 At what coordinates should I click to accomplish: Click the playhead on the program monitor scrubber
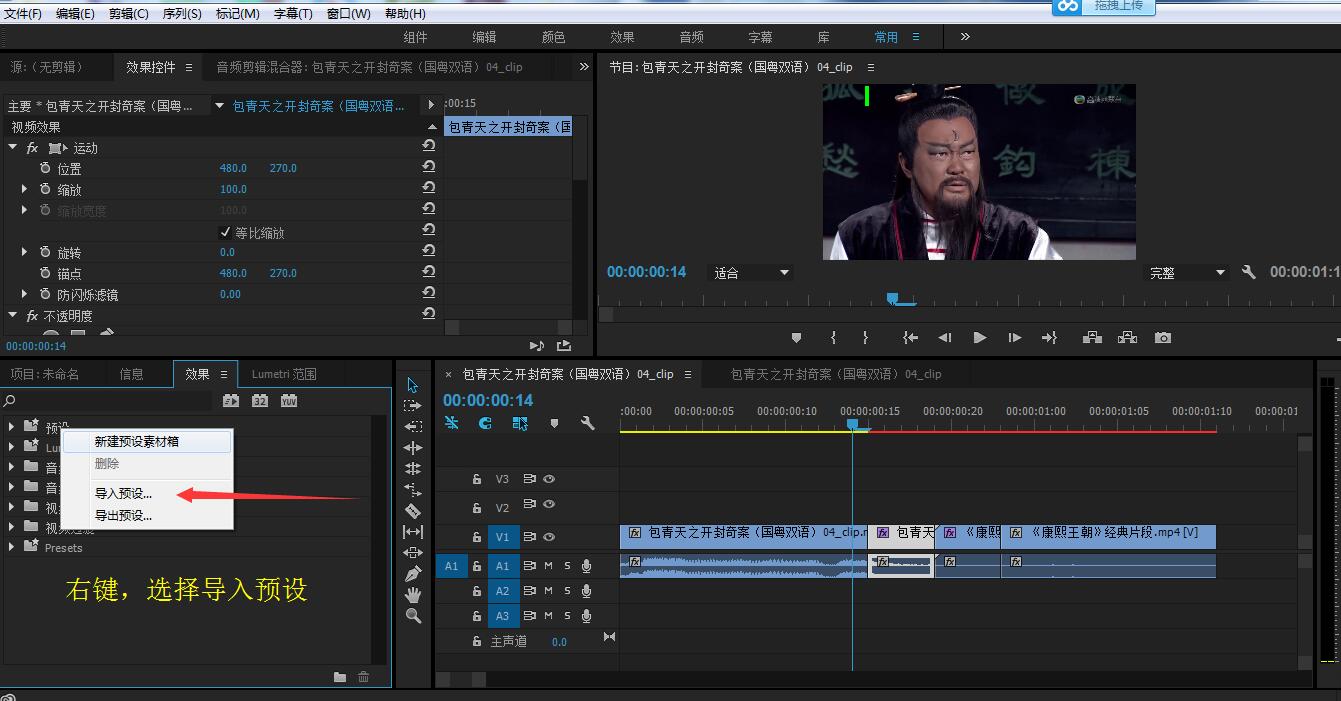[893, 298]
